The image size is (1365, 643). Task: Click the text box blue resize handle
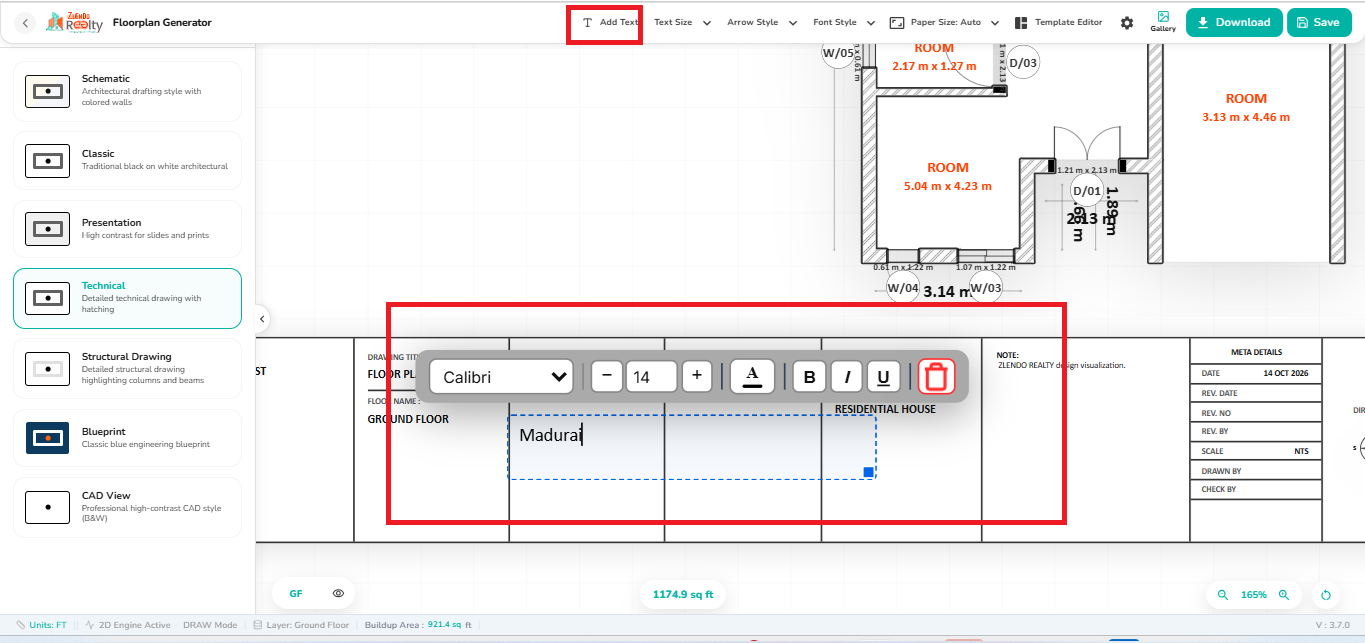[868, 471]
